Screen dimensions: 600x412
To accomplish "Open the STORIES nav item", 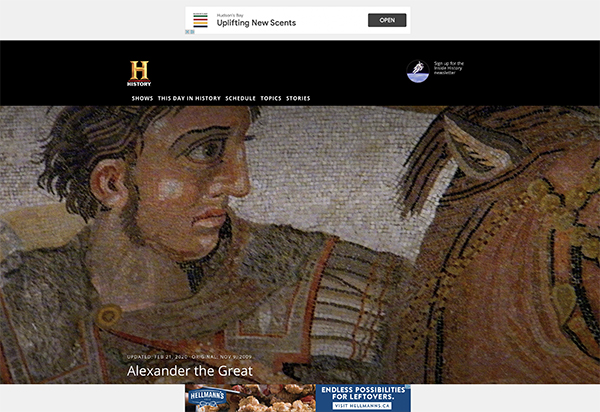I will [x=298, y=98].
